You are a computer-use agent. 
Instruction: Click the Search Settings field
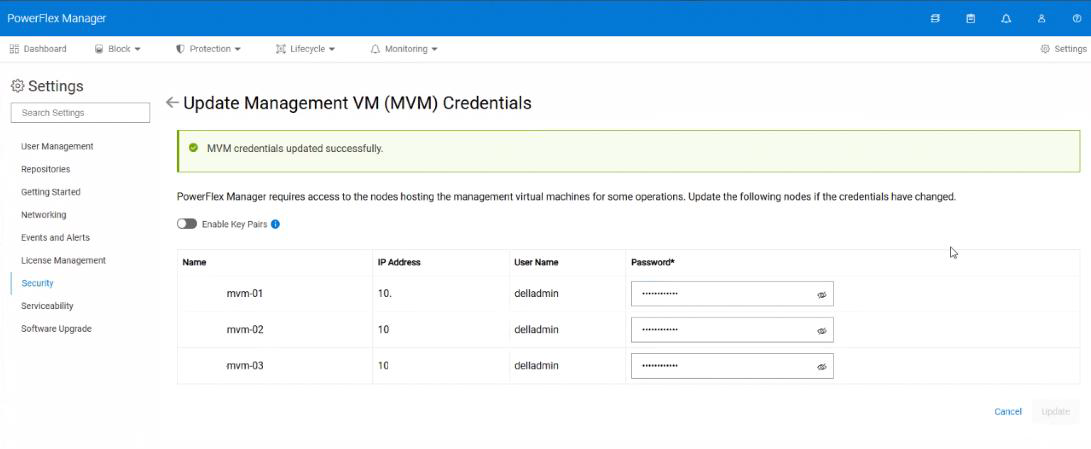pos(81,113)
